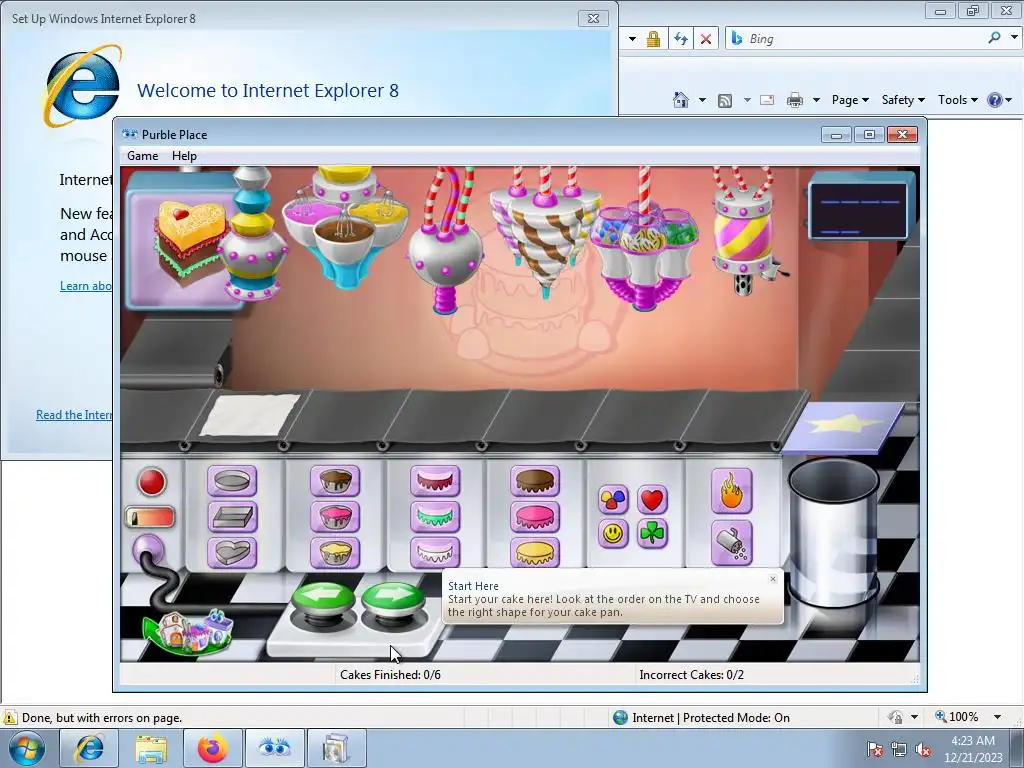Click the Read the Internet link in setup dialog
Viewport: 1024px width, 768px height.
point(74,415)
